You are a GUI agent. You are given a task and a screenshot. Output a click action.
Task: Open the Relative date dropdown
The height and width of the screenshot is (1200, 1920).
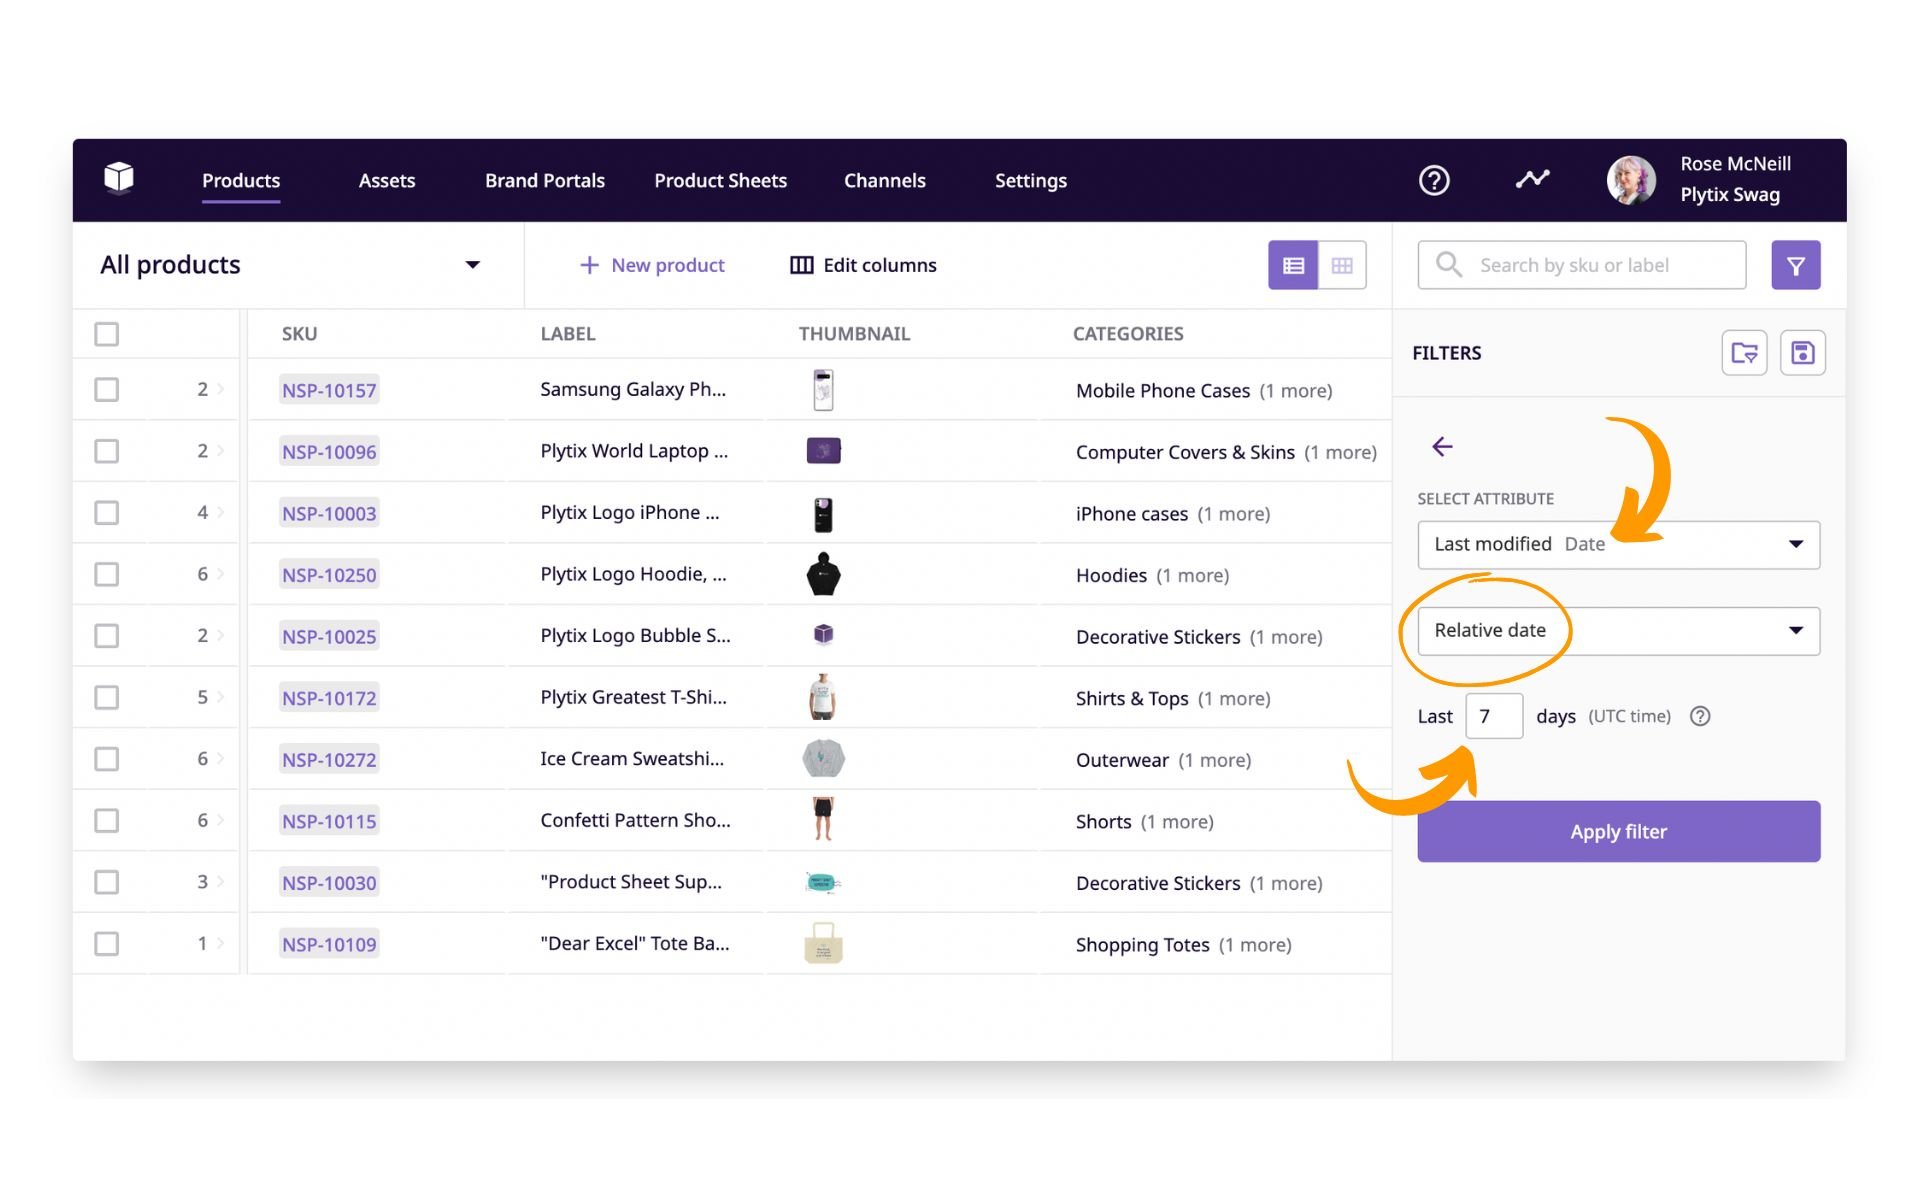(1617, 631)
